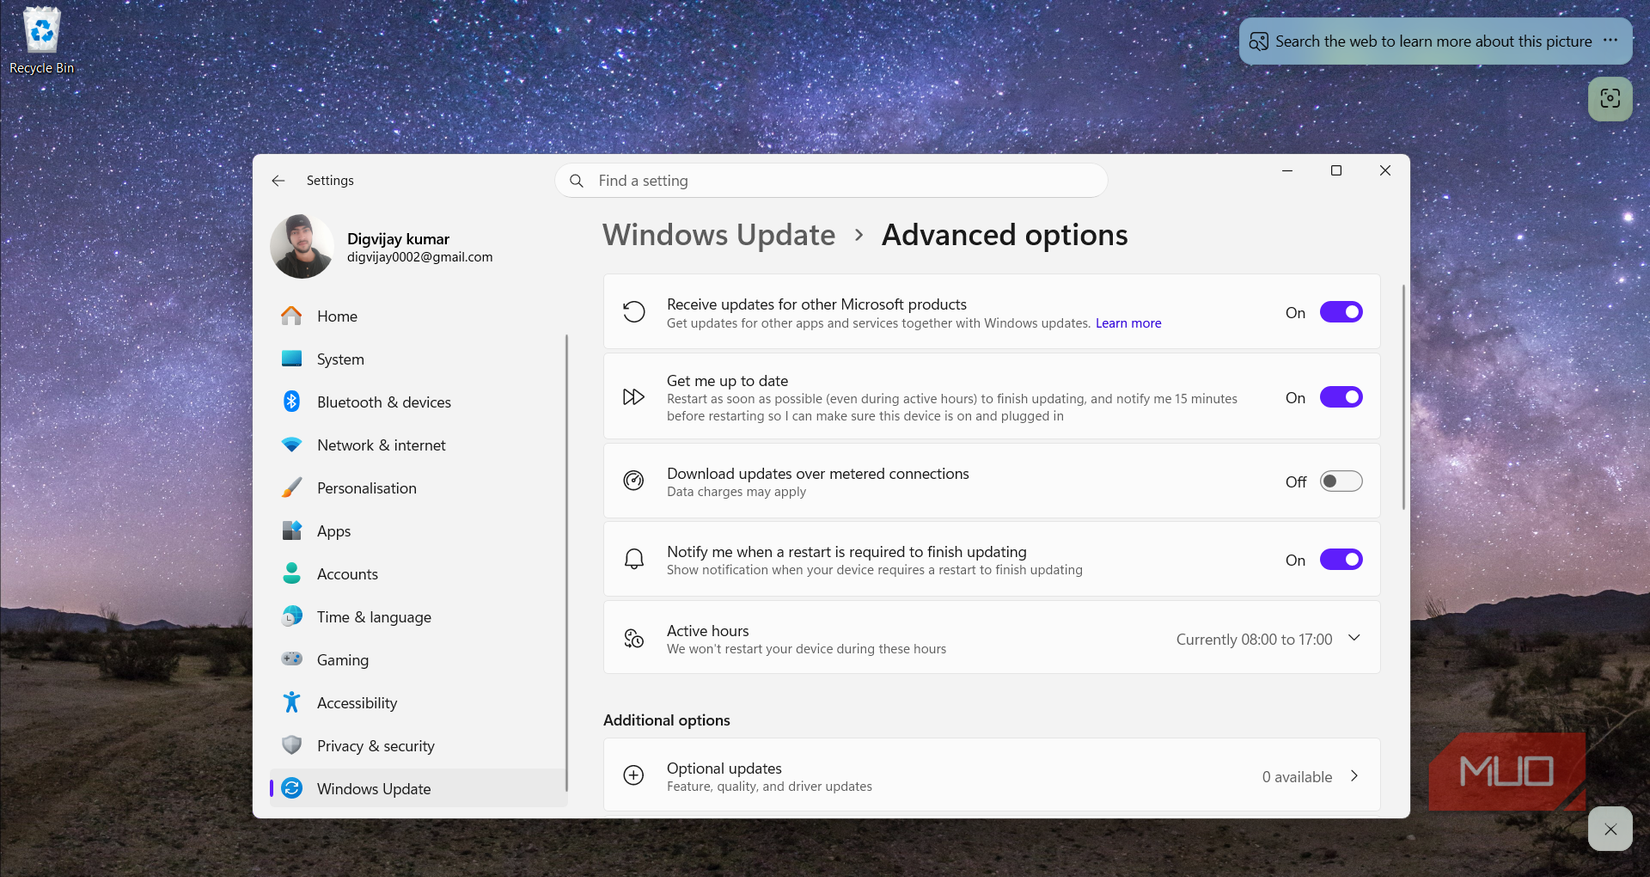
Task: Click the content area vertical scrollbar
Action: click(x=1403, y=397)
